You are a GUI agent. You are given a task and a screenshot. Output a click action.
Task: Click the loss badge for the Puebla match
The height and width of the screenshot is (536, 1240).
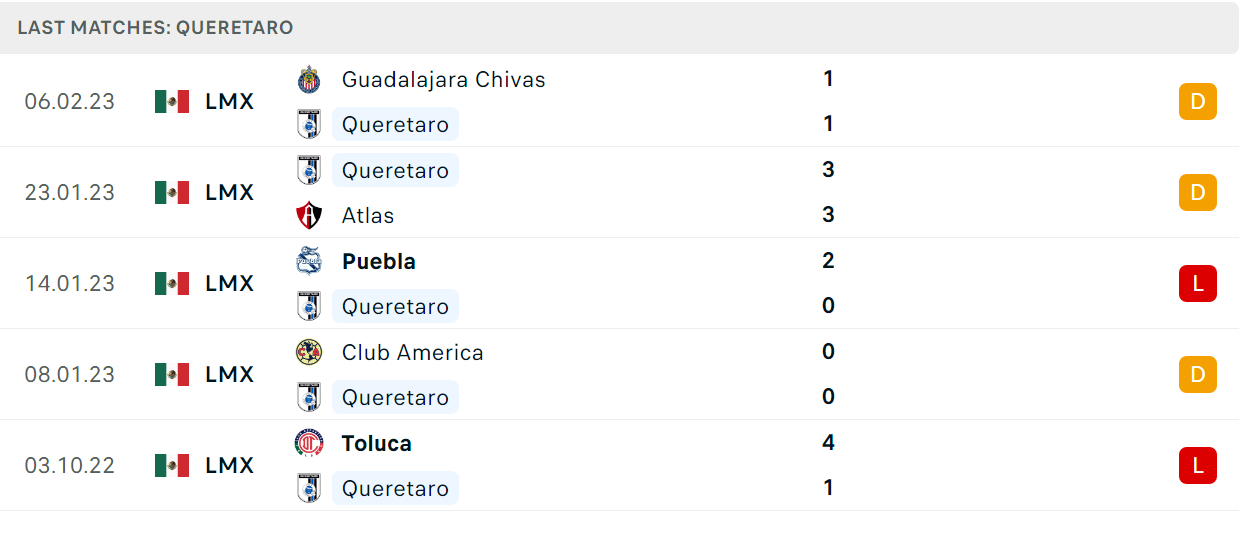click(1198, 283)
